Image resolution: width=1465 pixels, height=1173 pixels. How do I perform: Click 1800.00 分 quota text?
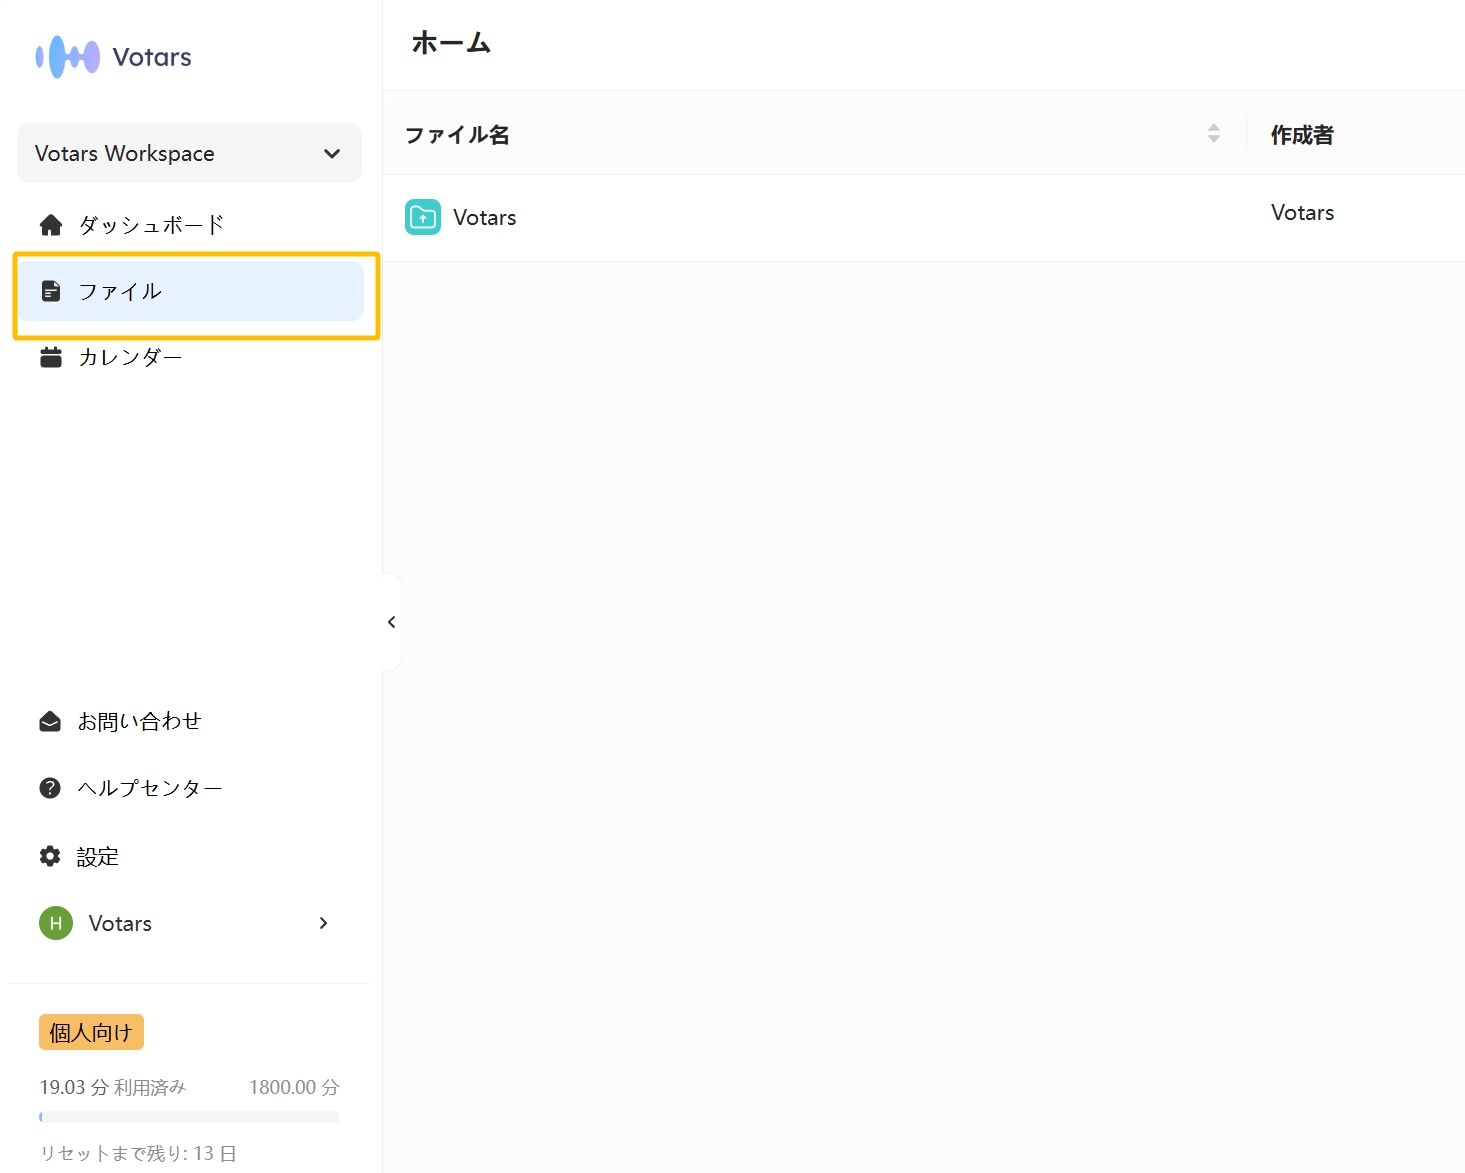click(x=294, y=1087)
